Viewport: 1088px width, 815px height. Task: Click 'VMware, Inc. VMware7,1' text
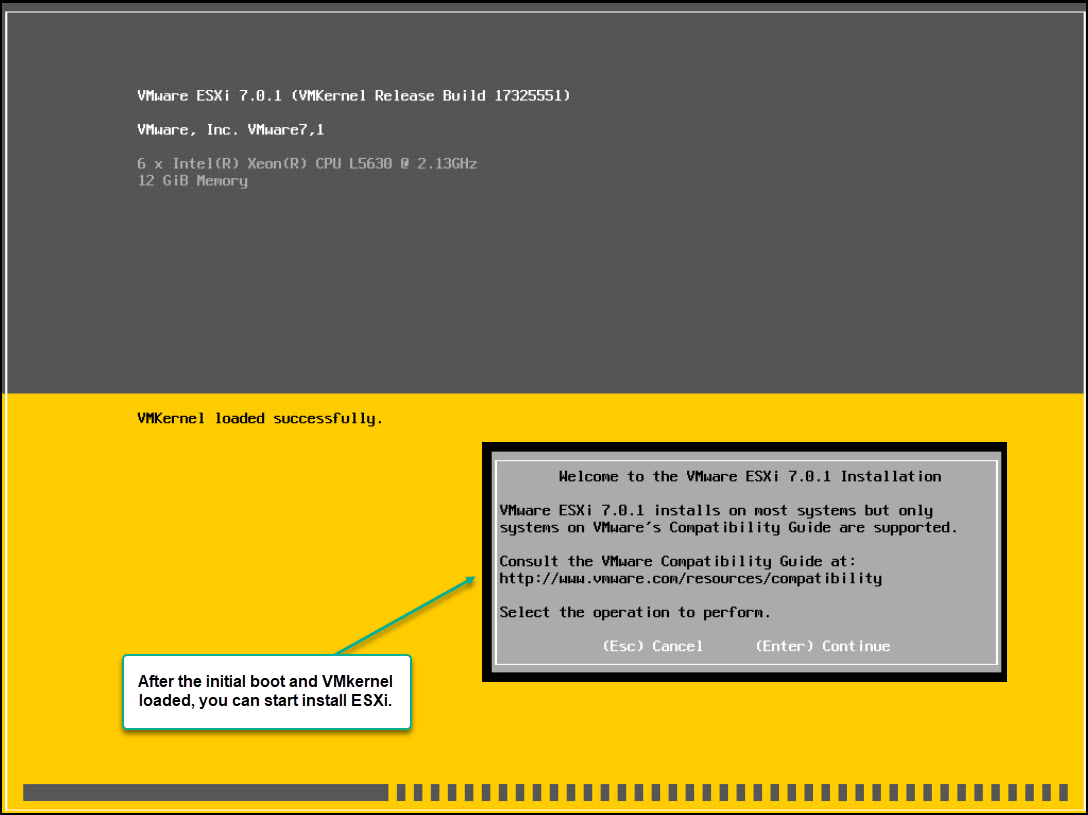230,130
